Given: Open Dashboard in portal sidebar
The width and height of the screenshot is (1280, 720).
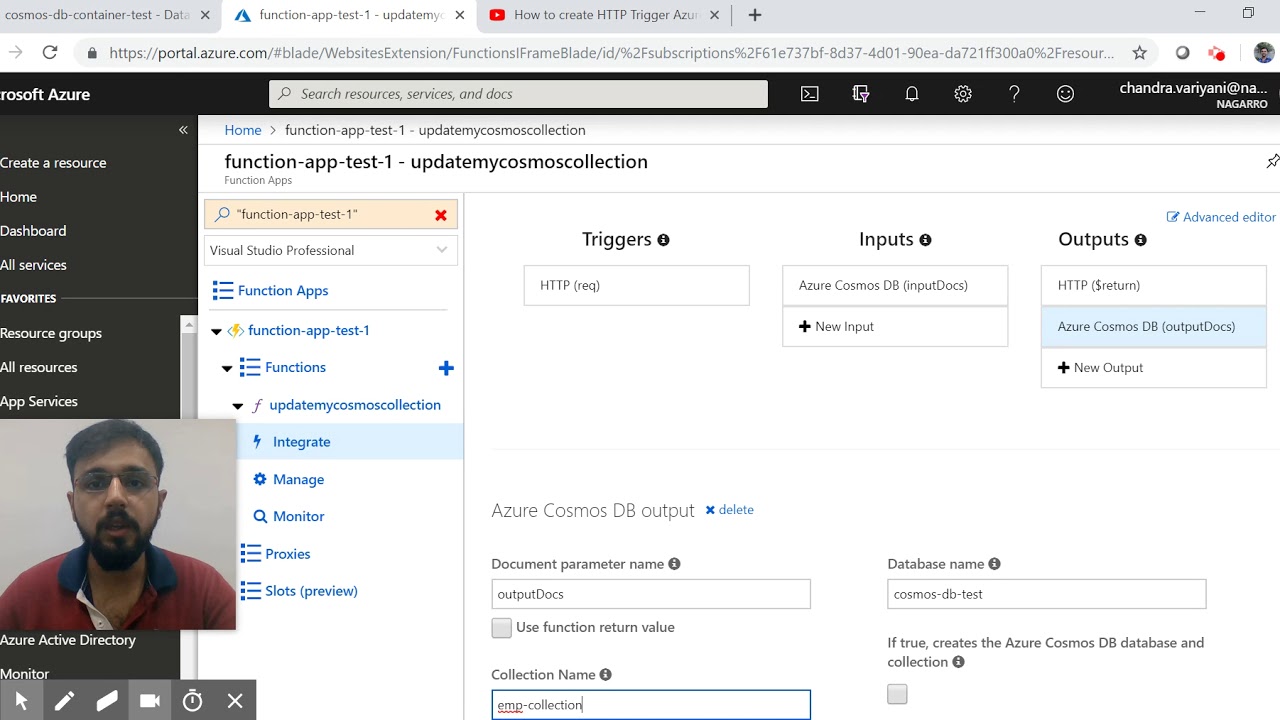Looking at the screenshot, I should (x=33, y=231).
